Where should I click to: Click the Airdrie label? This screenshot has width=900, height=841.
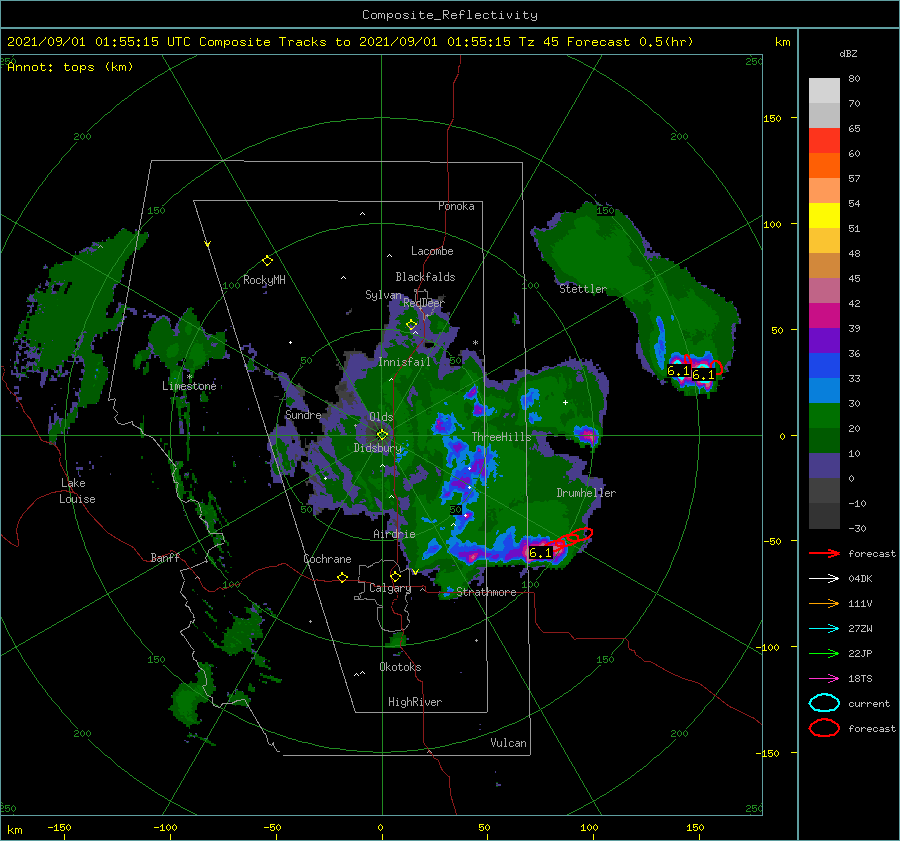pyautogui.click(x=394, y=534)
